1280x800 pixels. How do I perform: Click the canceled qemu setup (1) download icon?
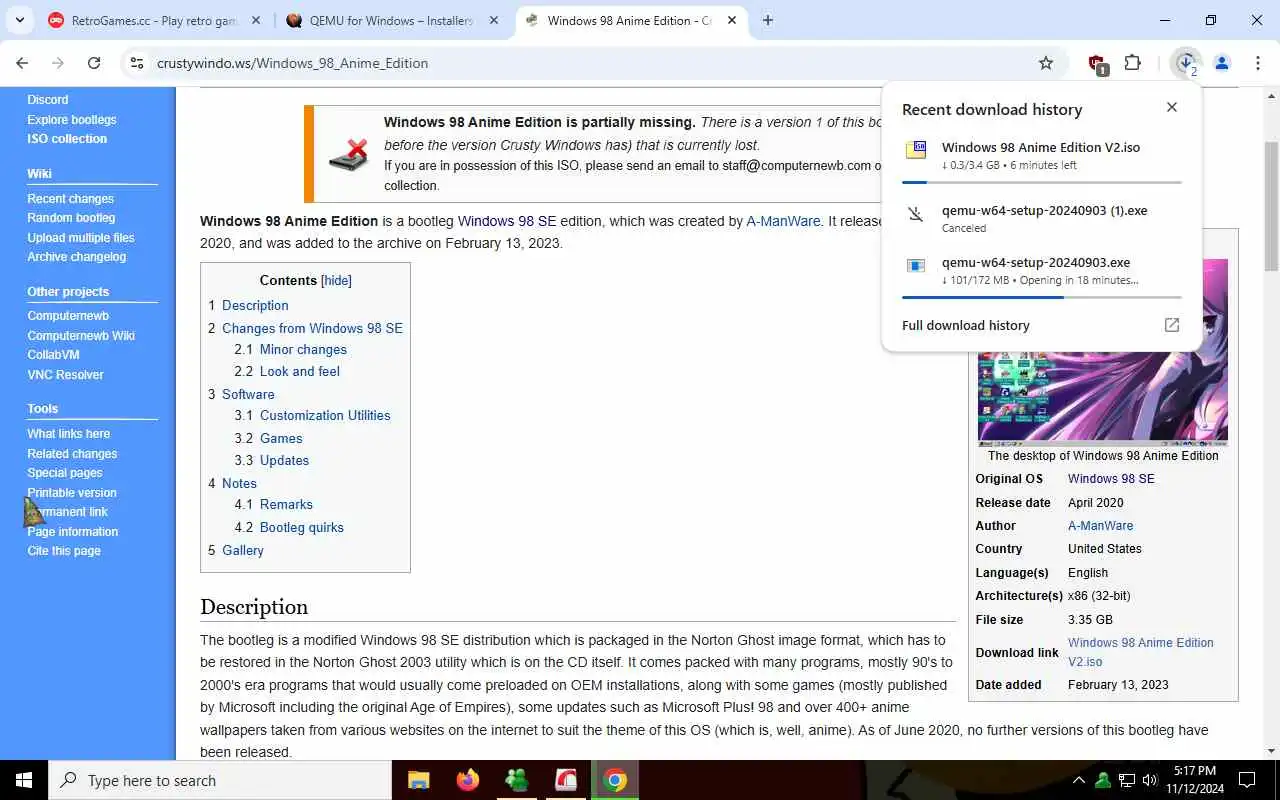click(x=915, y=214)
